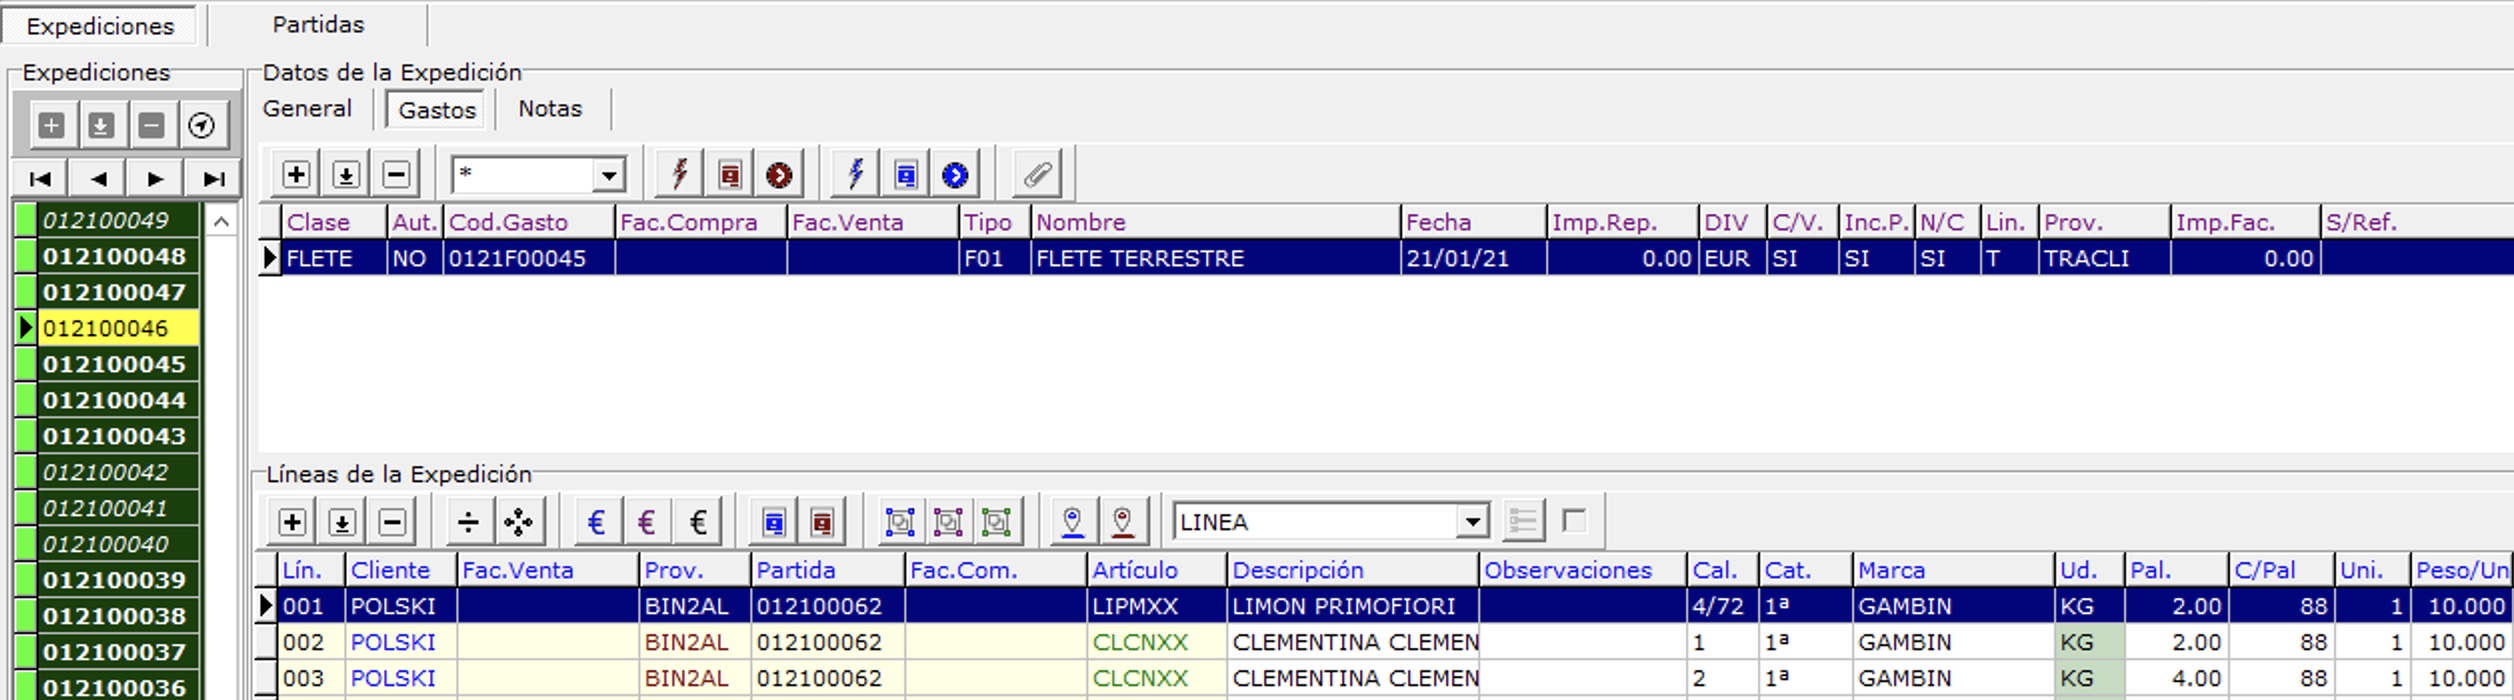Select expedition 012100045 in the list

pos(115,365)
